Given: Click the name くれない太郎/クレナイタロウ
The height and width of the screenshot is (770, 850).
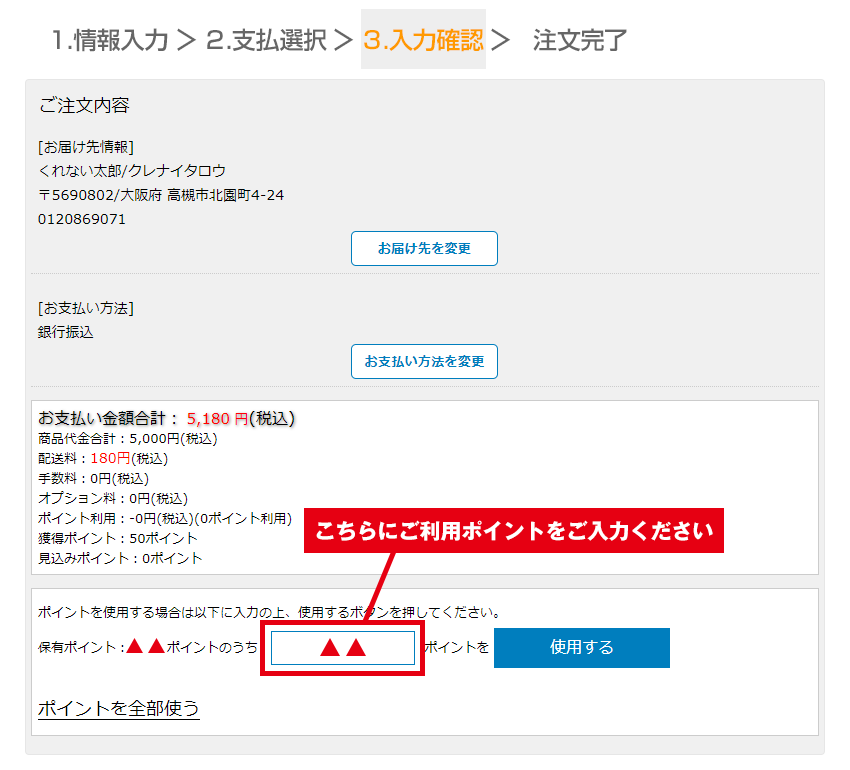Looking at the screenshot, I should [132, 171].
